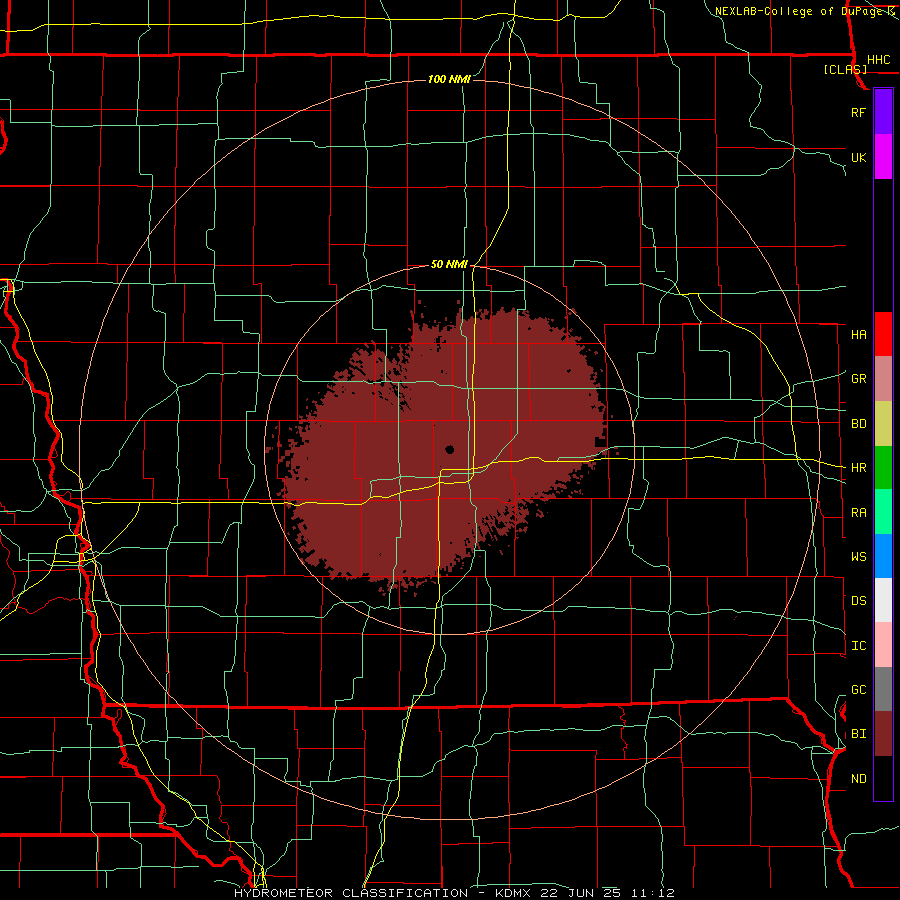The image size is (900, 900).
Task: Click the gray GC legend swatch
Action: coord(883,689)
